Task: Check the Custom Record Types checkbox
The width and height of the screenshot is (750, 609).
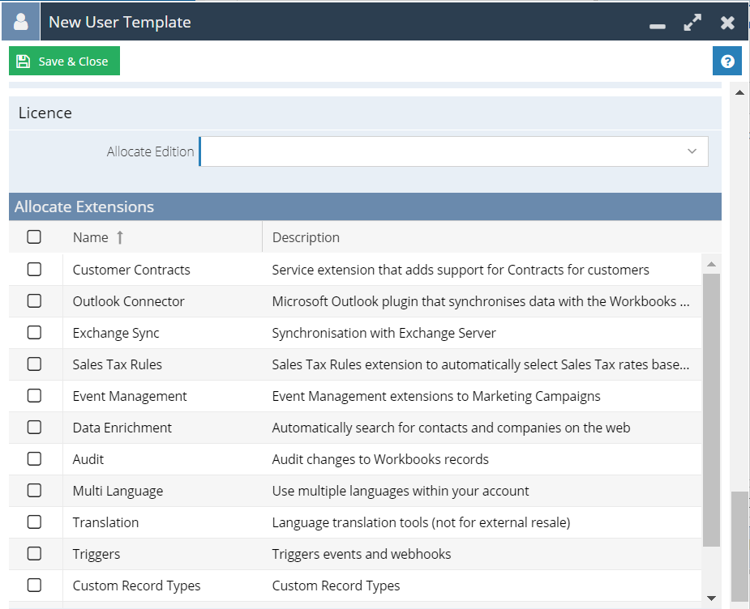Action: (x=34, y=585)
